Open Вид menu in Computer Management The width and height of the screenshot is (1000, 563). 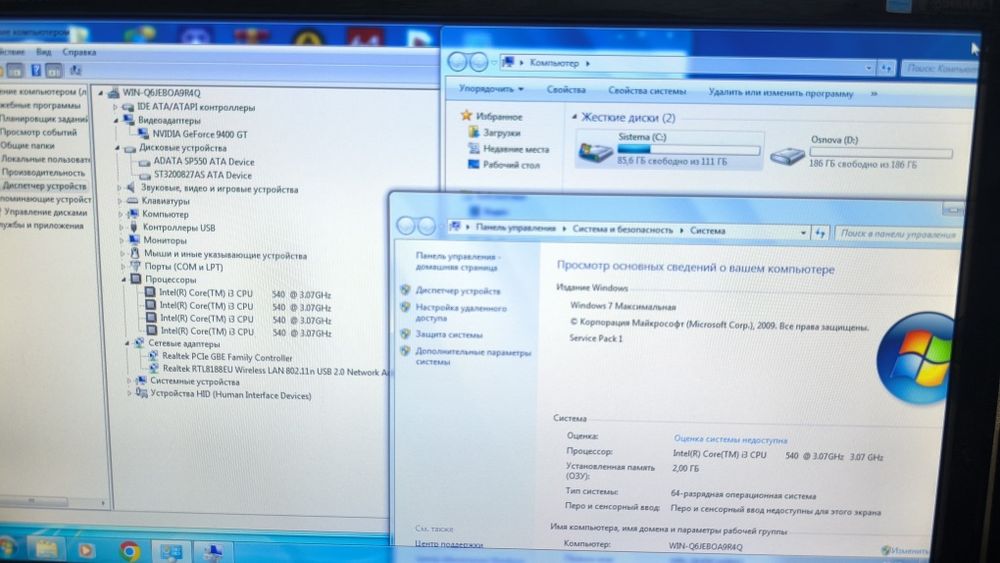43,52
